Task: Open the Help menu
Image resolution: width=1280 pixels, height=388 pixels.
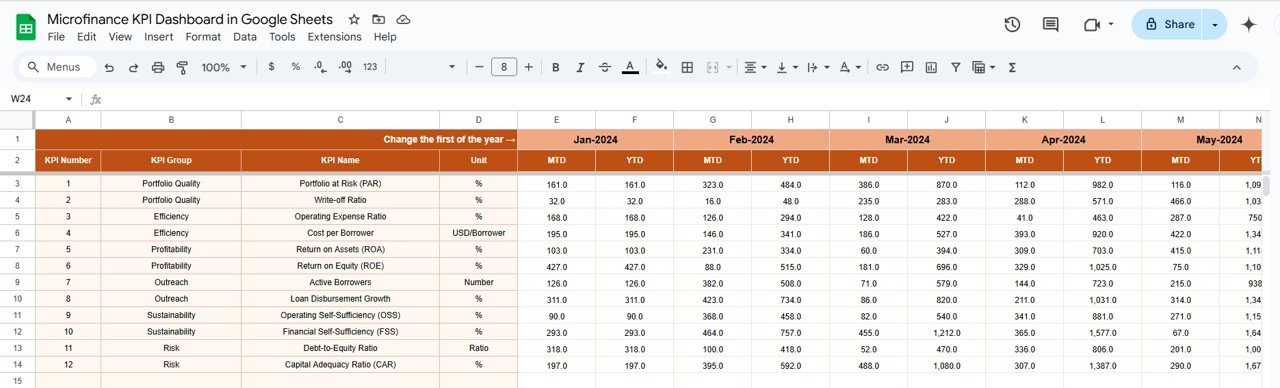Action: point(385,37)
